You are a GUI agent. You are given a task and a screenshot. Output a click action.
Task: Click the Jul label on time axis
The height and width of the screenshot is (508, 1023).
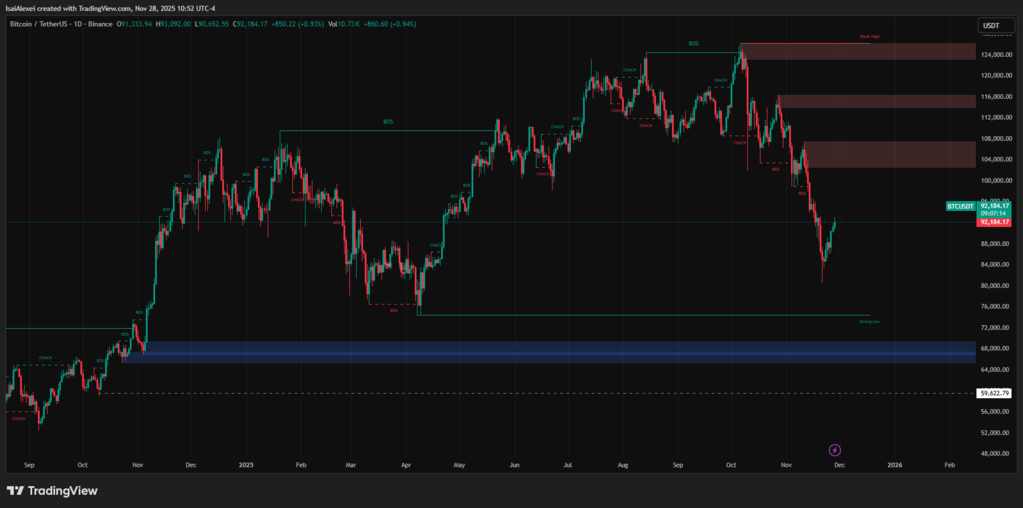tap(568, 466)
